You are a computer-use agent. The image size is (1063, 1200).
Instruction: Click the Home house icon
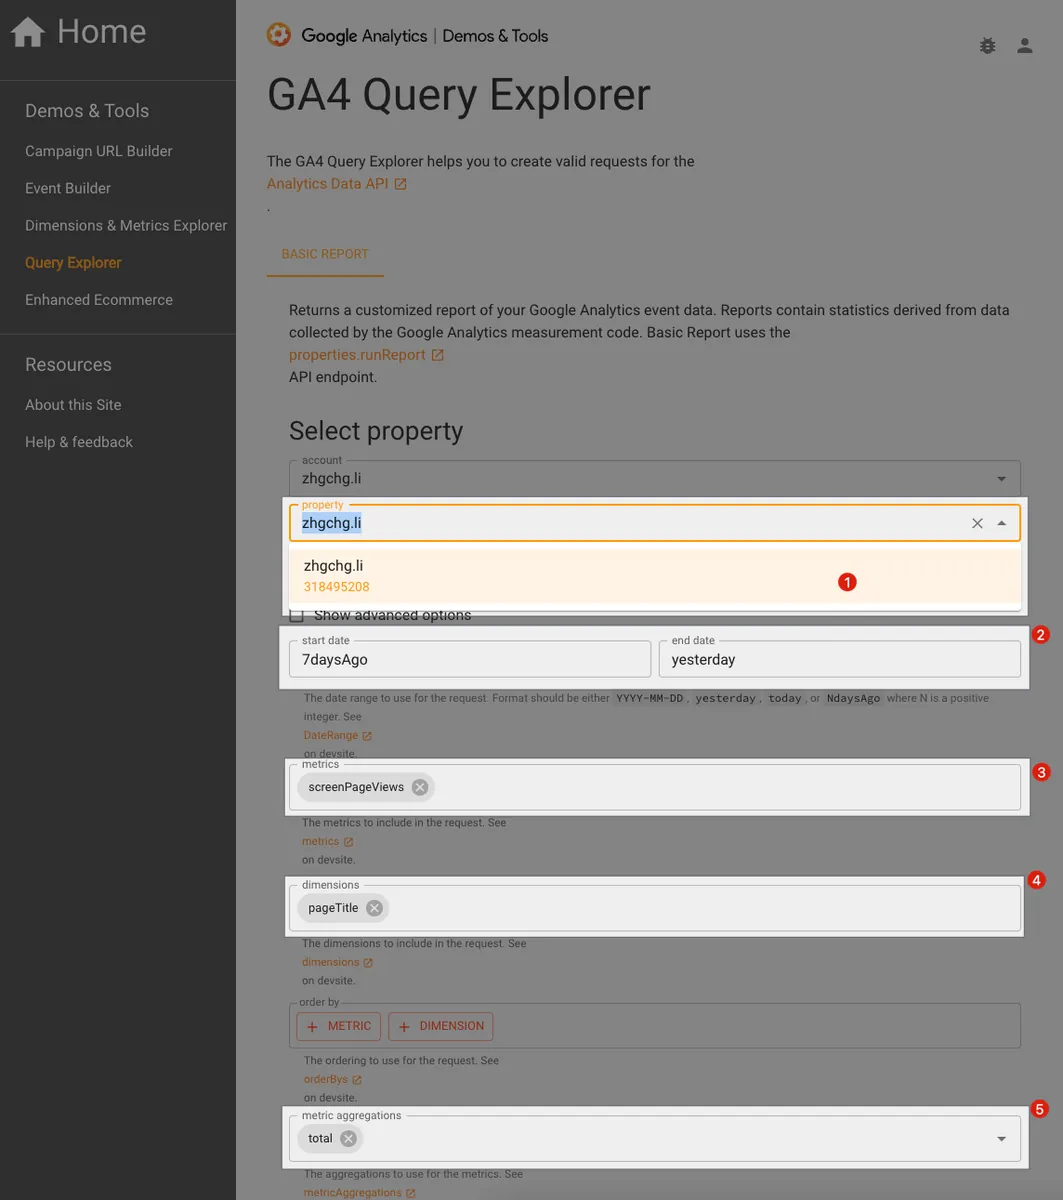[28, 33]
